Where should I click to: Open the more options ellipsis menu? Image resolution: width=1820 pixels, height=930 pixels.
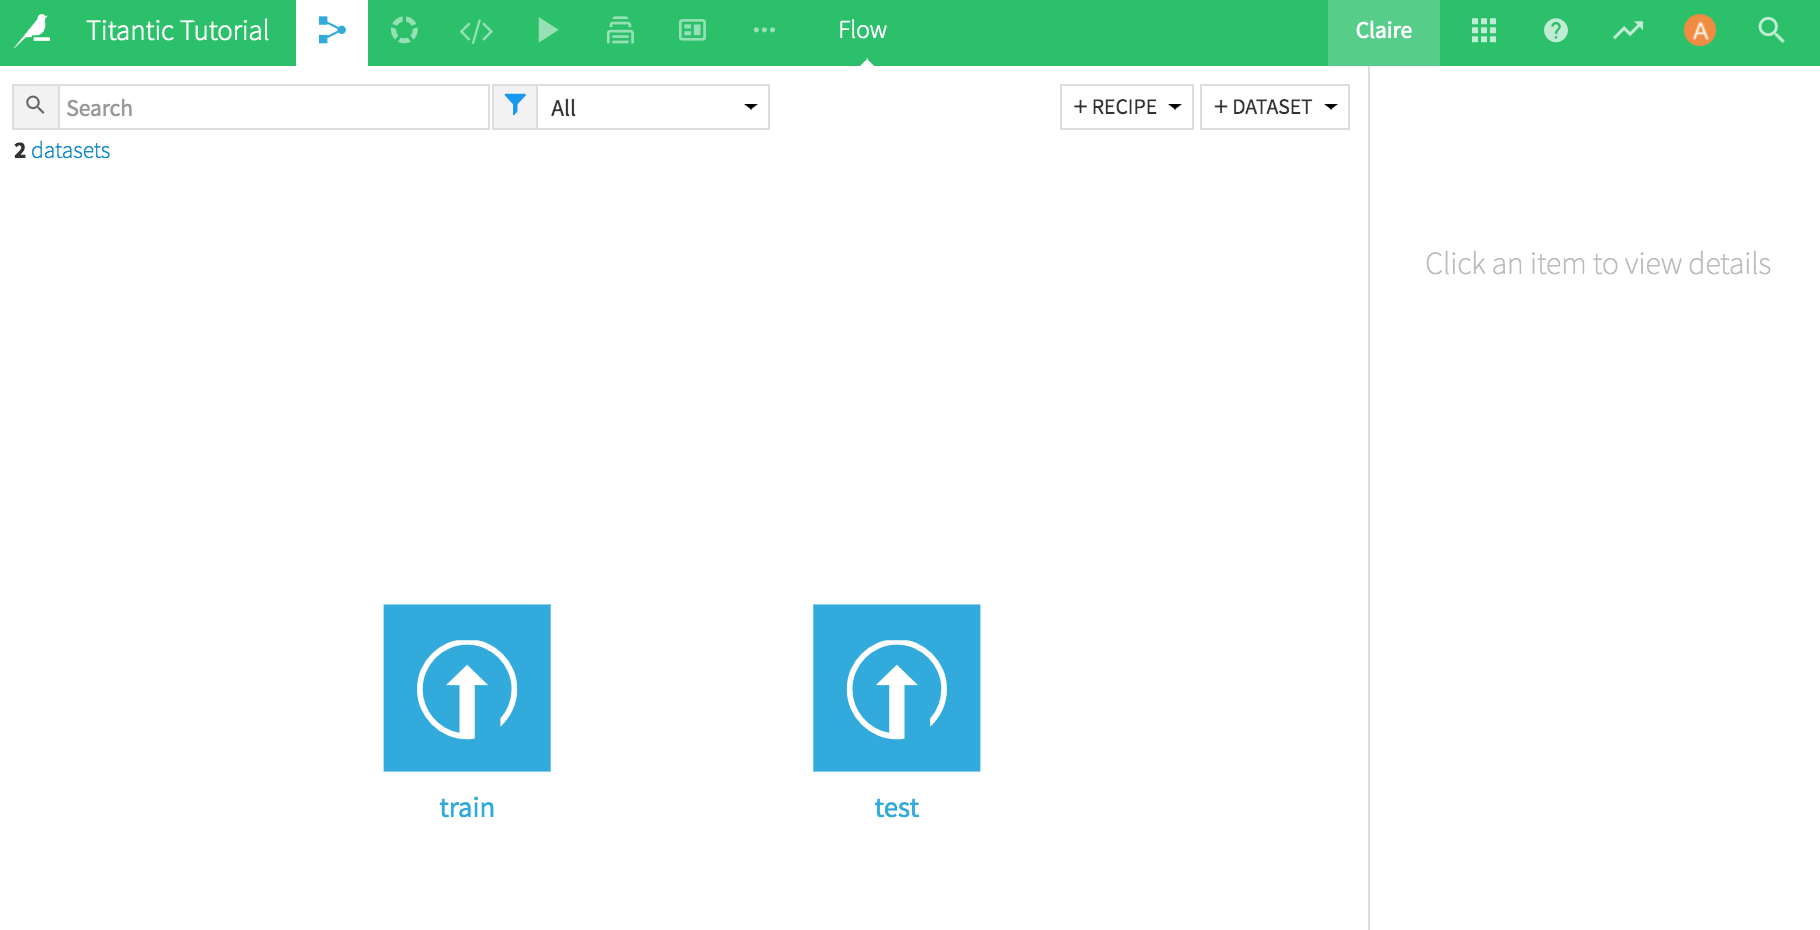[x=764, y=31]
